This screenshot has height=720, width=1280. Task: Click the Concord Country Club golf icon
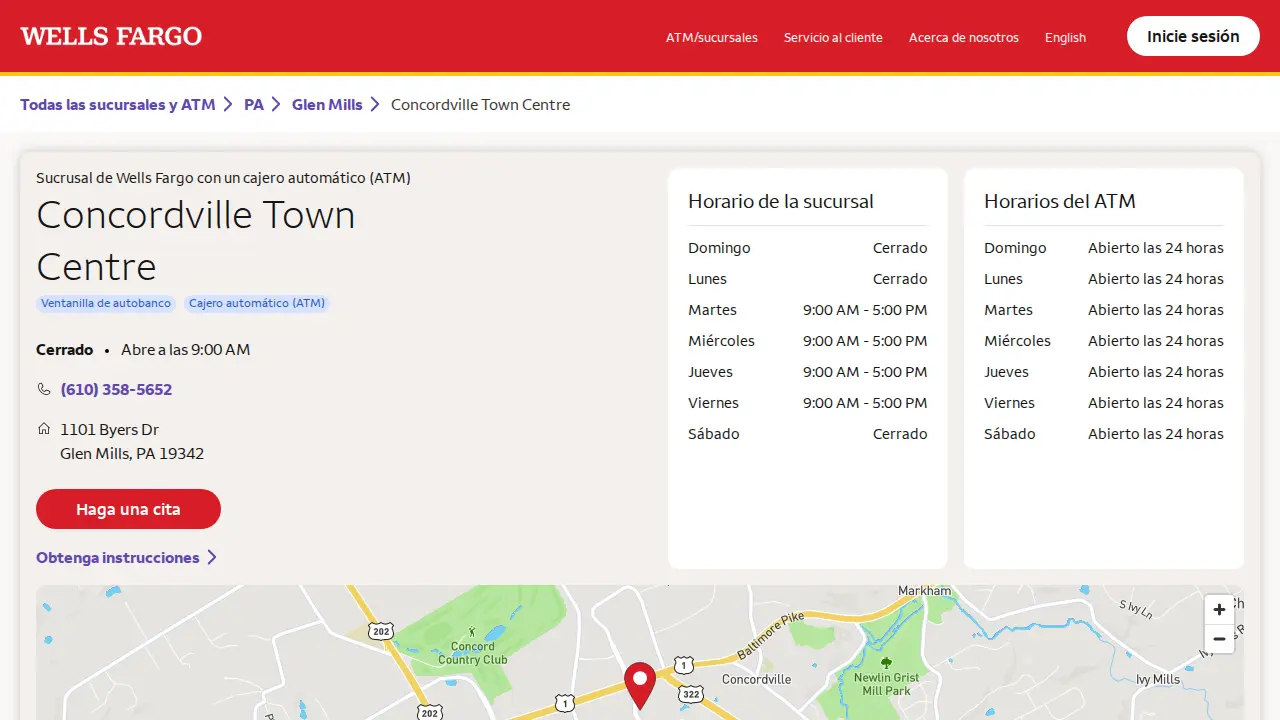click(x=472, y=633)
